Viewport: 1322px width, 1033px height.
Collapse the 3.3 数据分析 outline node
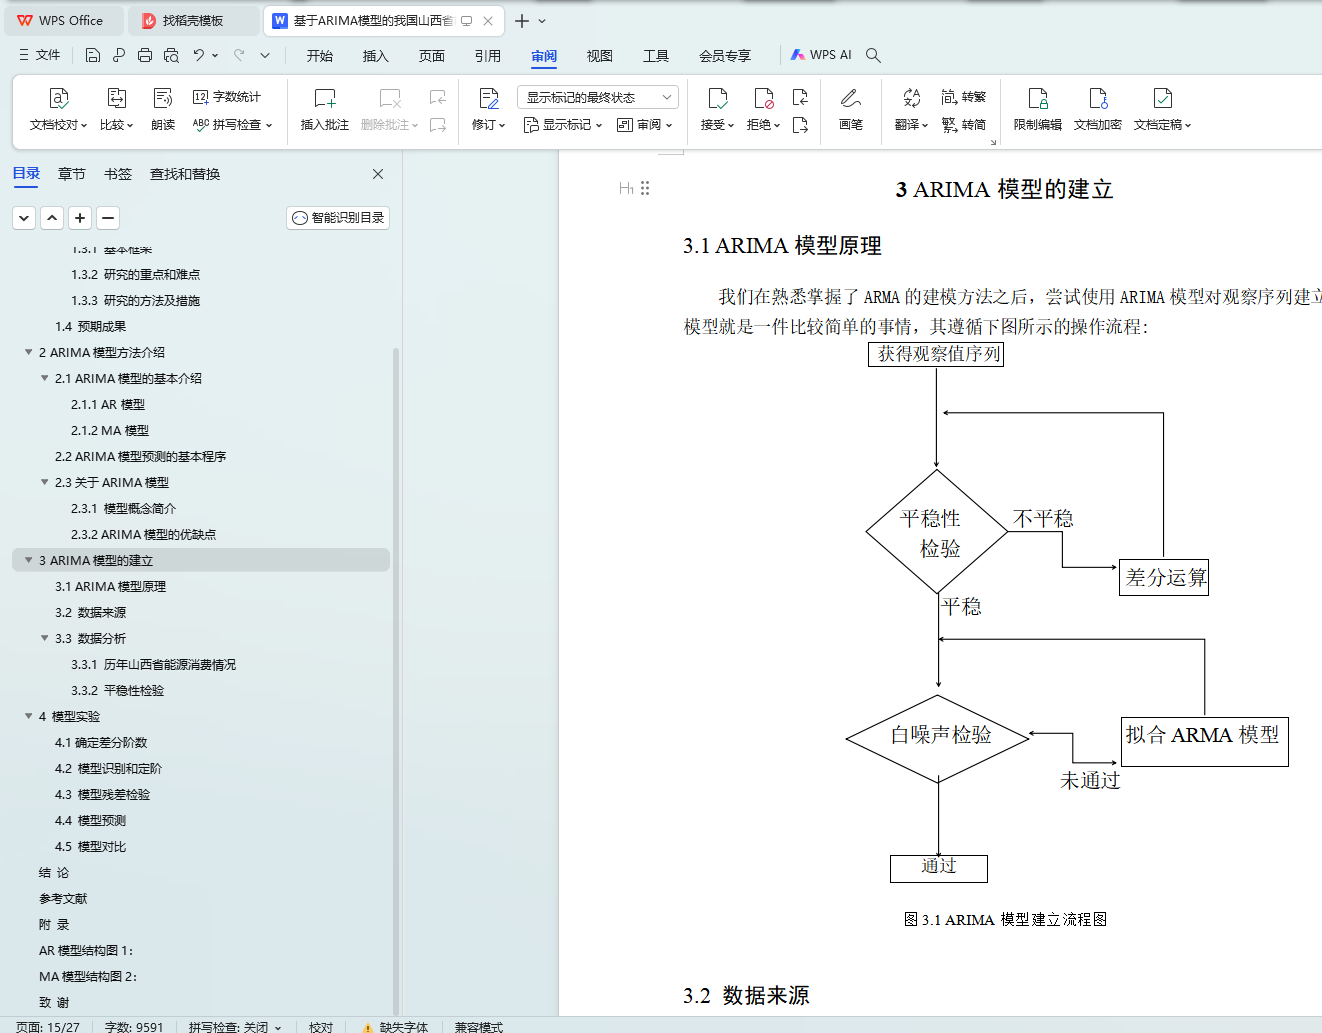[44, 638]
